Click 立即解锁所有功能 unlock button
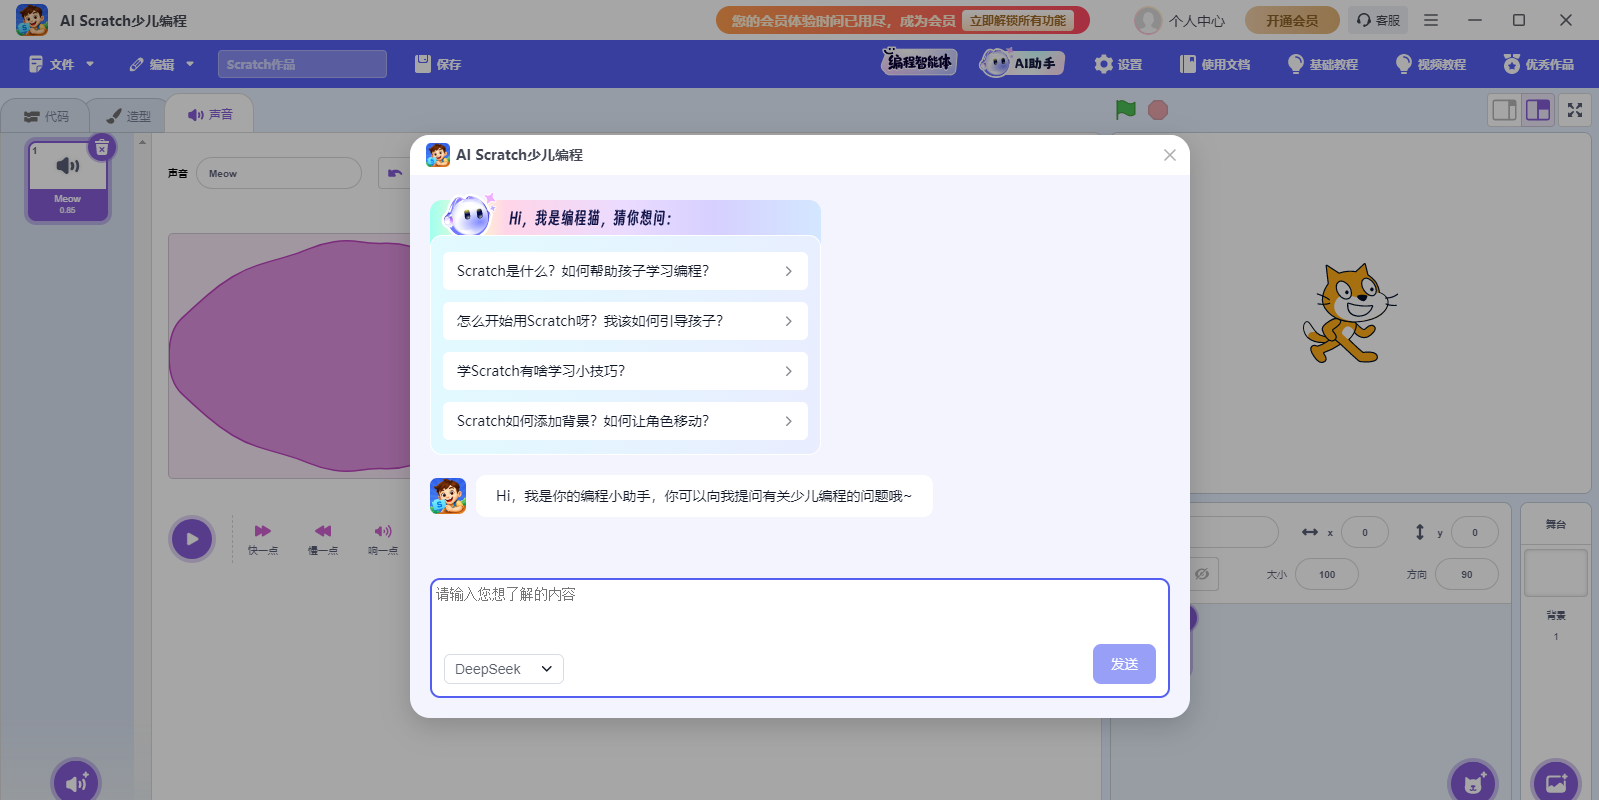1599x800 pixels. [1017, 20]
